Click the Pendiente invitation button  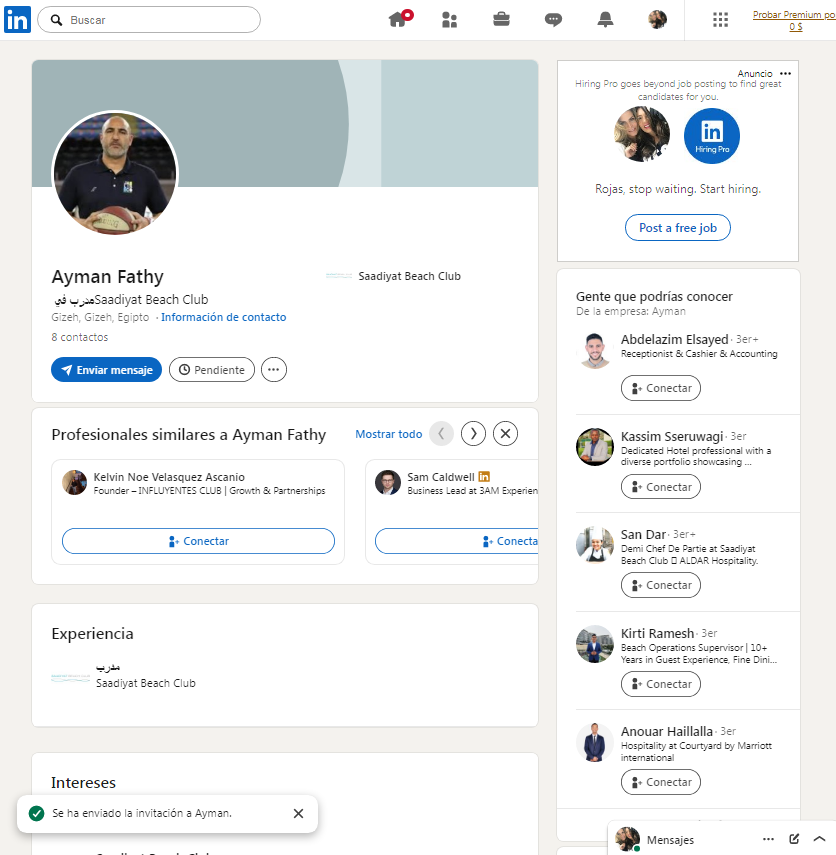(212, 370)
